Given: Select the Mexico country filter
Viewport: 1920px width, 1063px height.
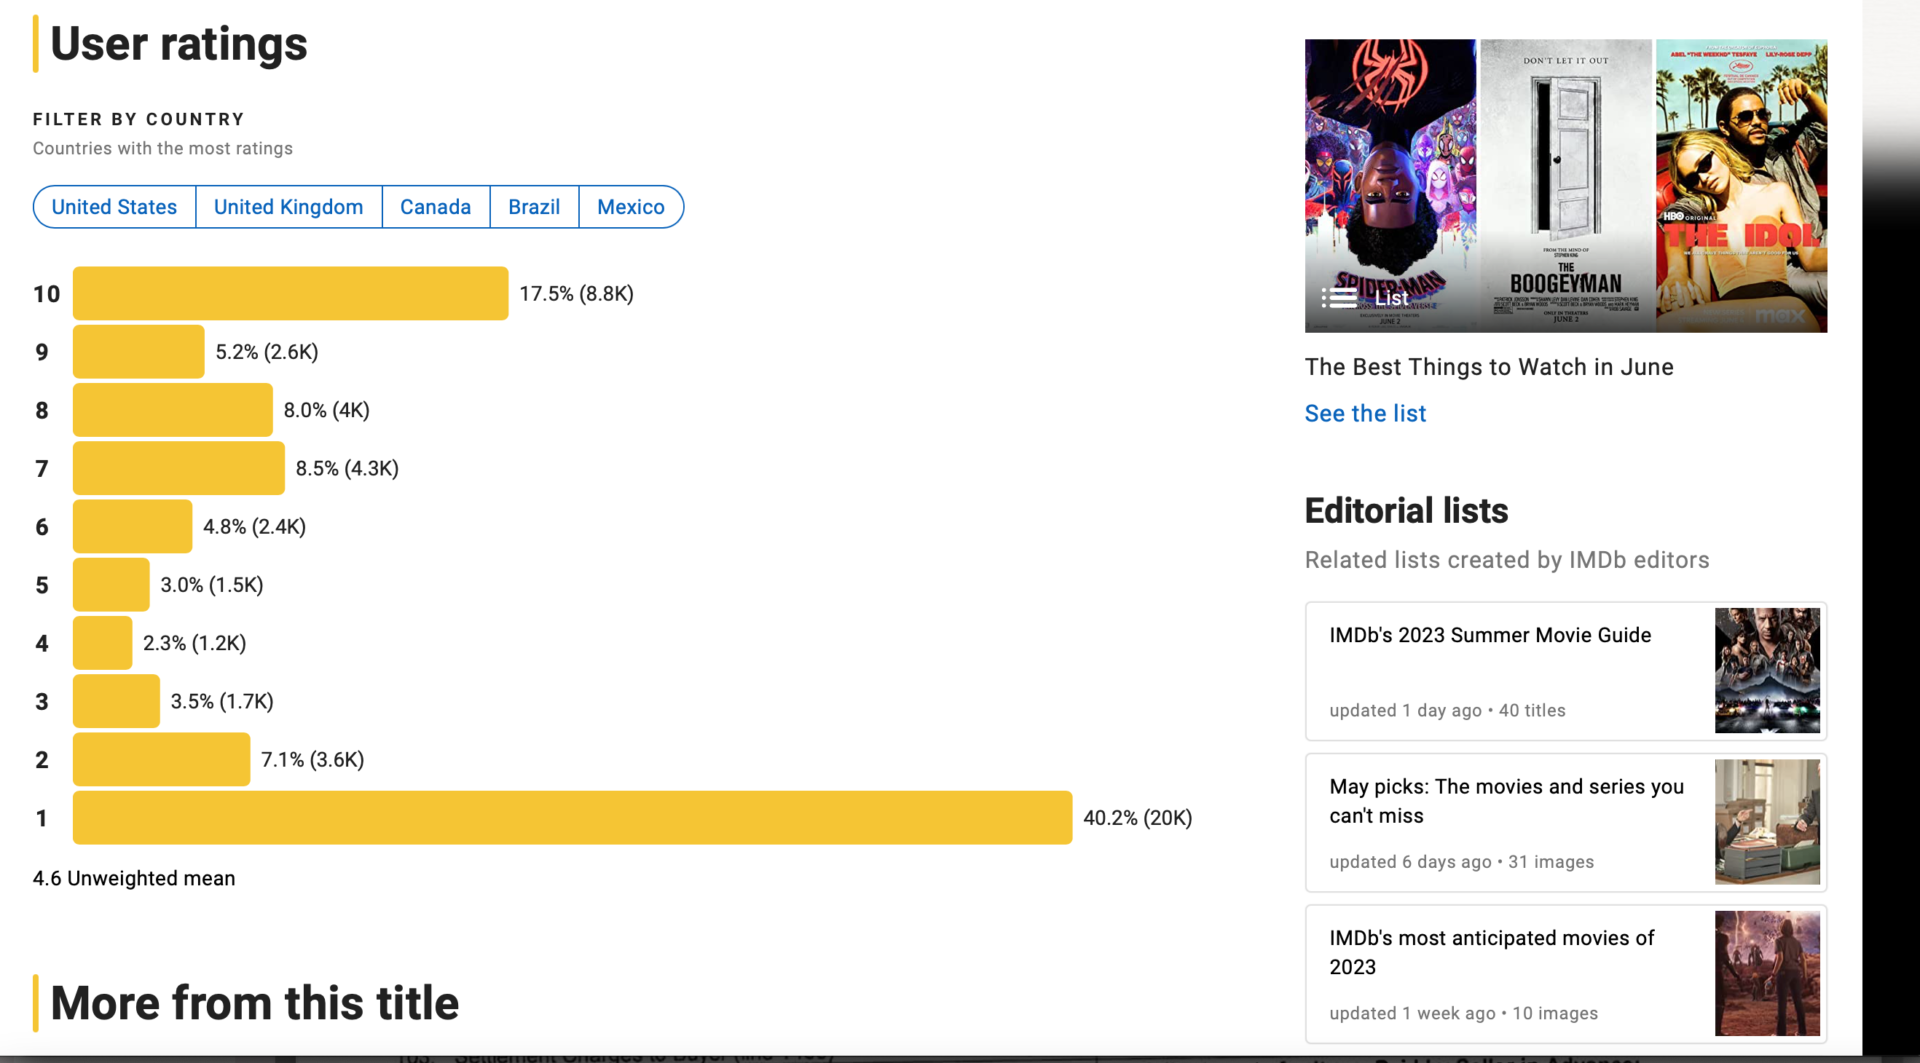Looking at the screenshot, I should (631, 207).
